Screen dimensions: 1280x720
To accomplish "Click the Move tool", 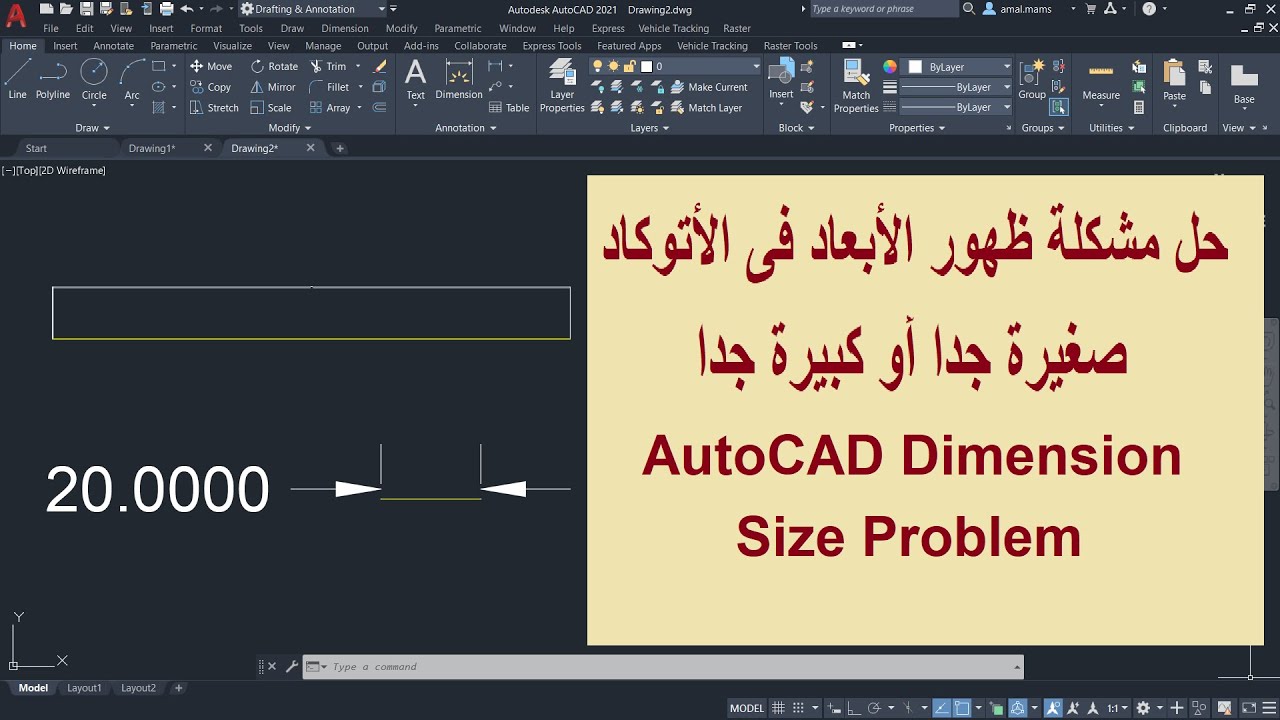I will point(211,66).
